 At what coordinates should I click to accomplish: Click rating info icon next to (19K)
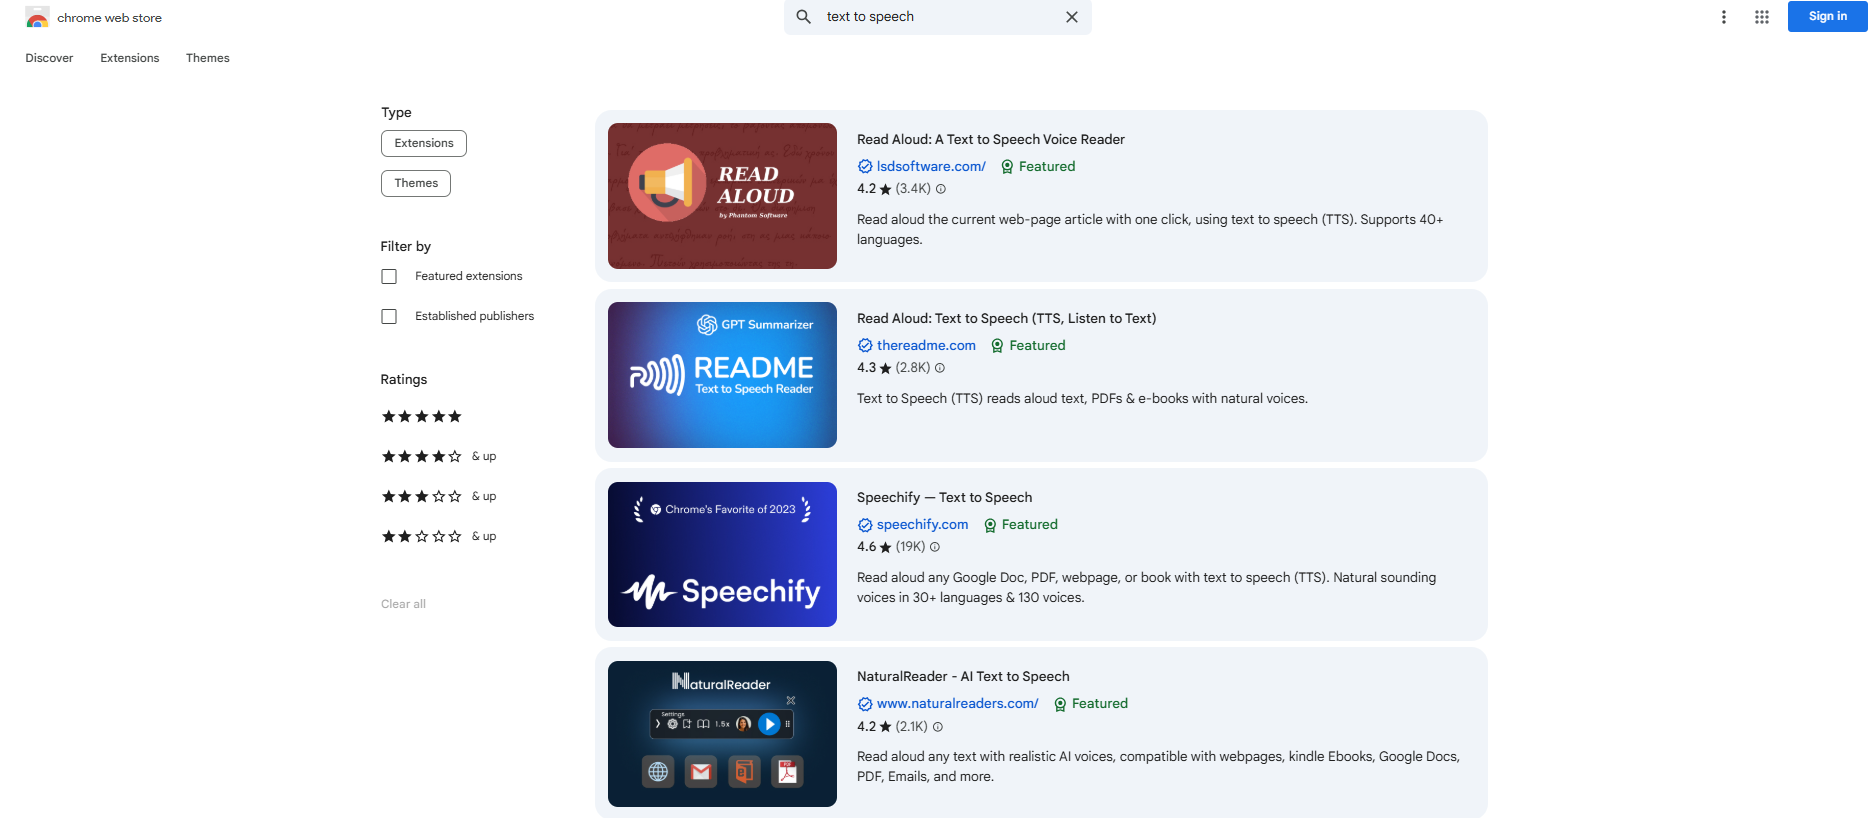(x=935, y=547)
